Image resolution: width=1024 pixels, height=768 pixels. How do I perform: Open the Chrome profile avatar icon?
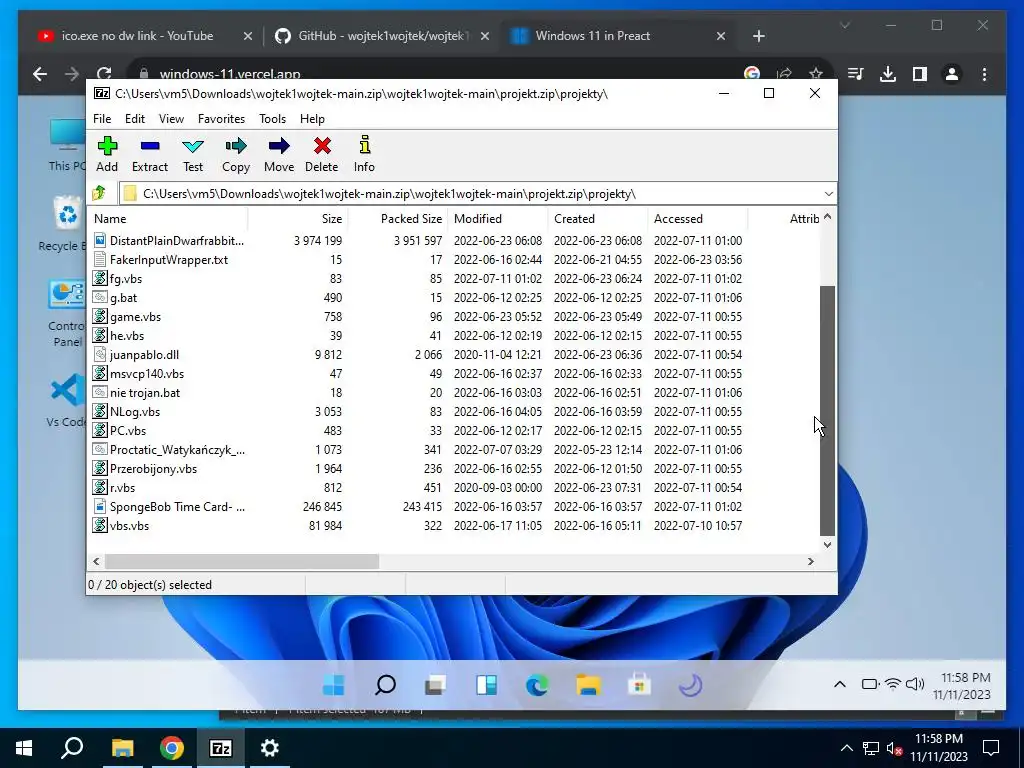(x=952, y=74)
